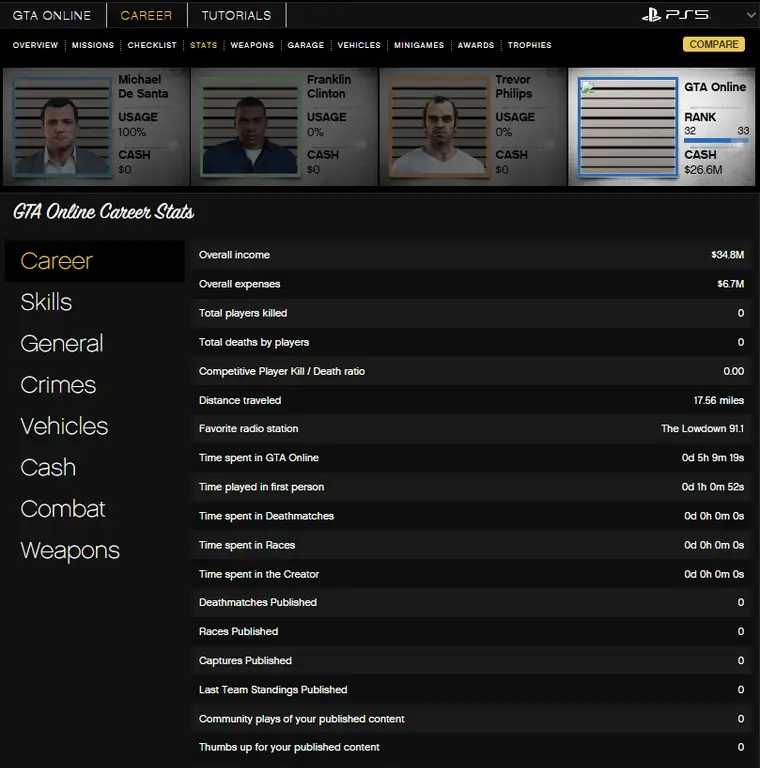Screen dimensions: 760x768
Task: Go to the Overview section
Action: pyautogui.click(x=35, y=45)
